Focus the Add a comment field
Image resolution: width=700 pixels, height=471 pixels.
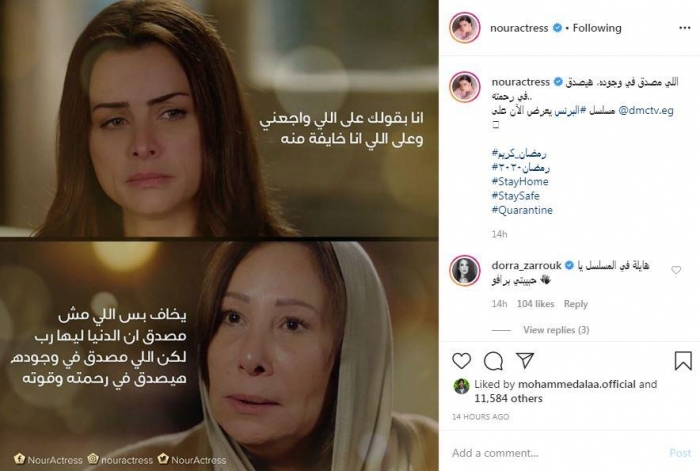point(556,453)
